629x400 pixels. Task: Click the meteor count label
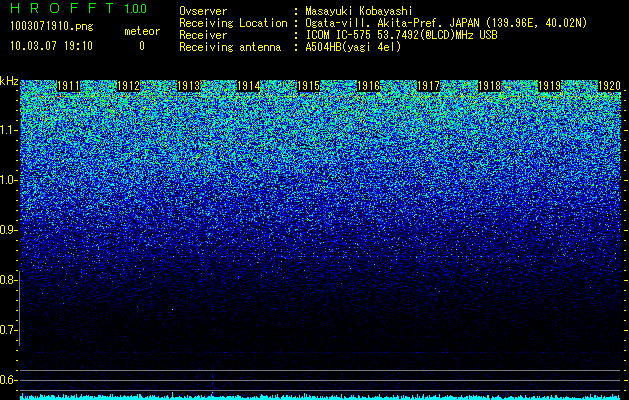[x=142, y=31]
